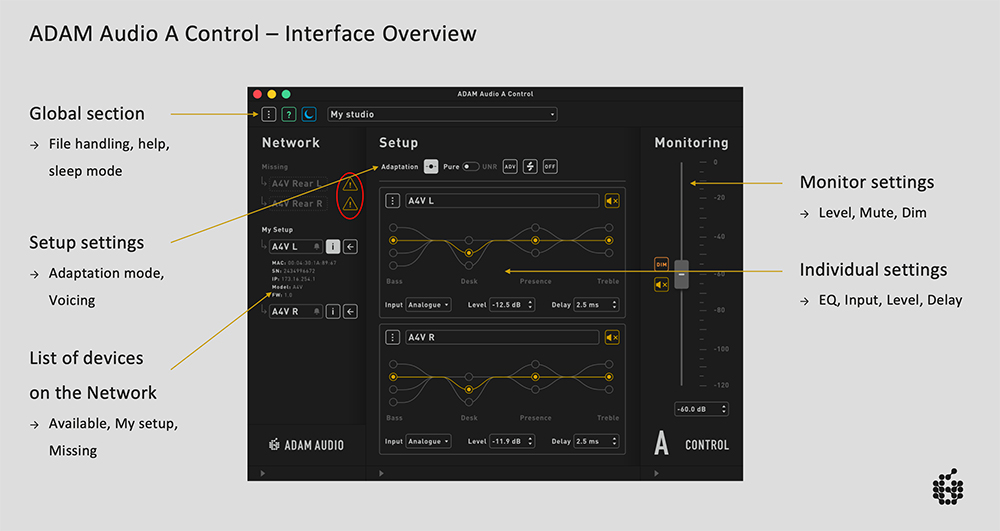Mute all monitors in Monitoring panel
The height and width of the screenshot is (531, 1000).
point(661,284)
